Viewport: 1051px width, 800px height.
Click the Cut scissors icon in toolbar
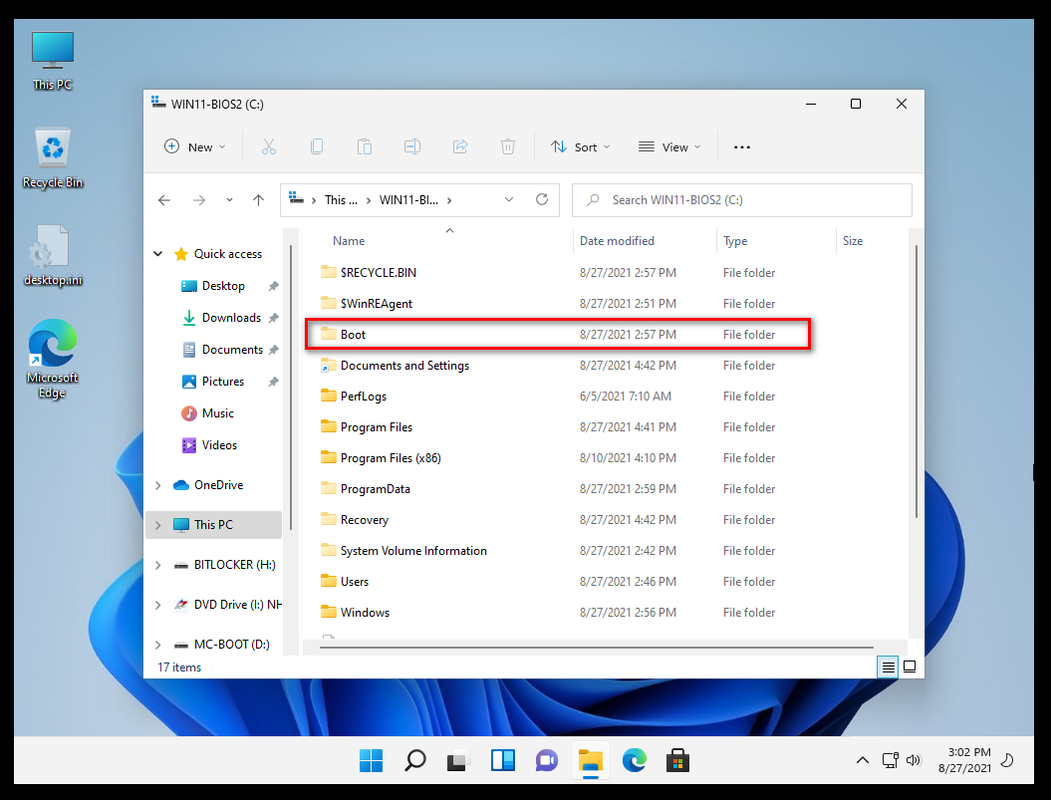269,147
